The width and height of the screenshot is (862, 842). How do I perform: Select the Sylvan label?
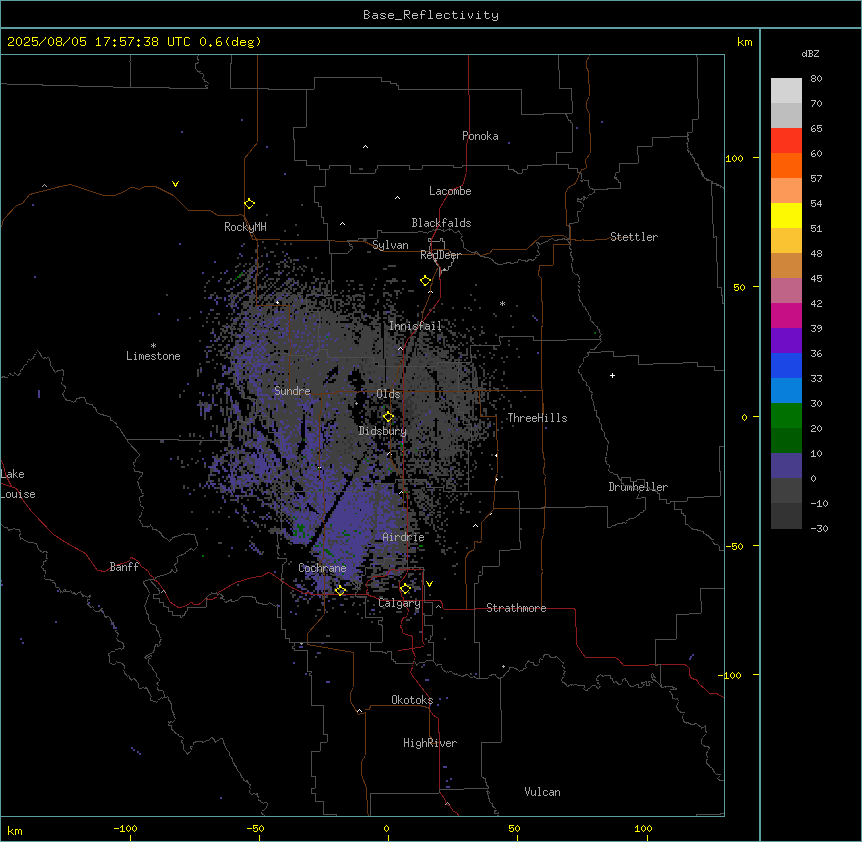tap(390, 245)
